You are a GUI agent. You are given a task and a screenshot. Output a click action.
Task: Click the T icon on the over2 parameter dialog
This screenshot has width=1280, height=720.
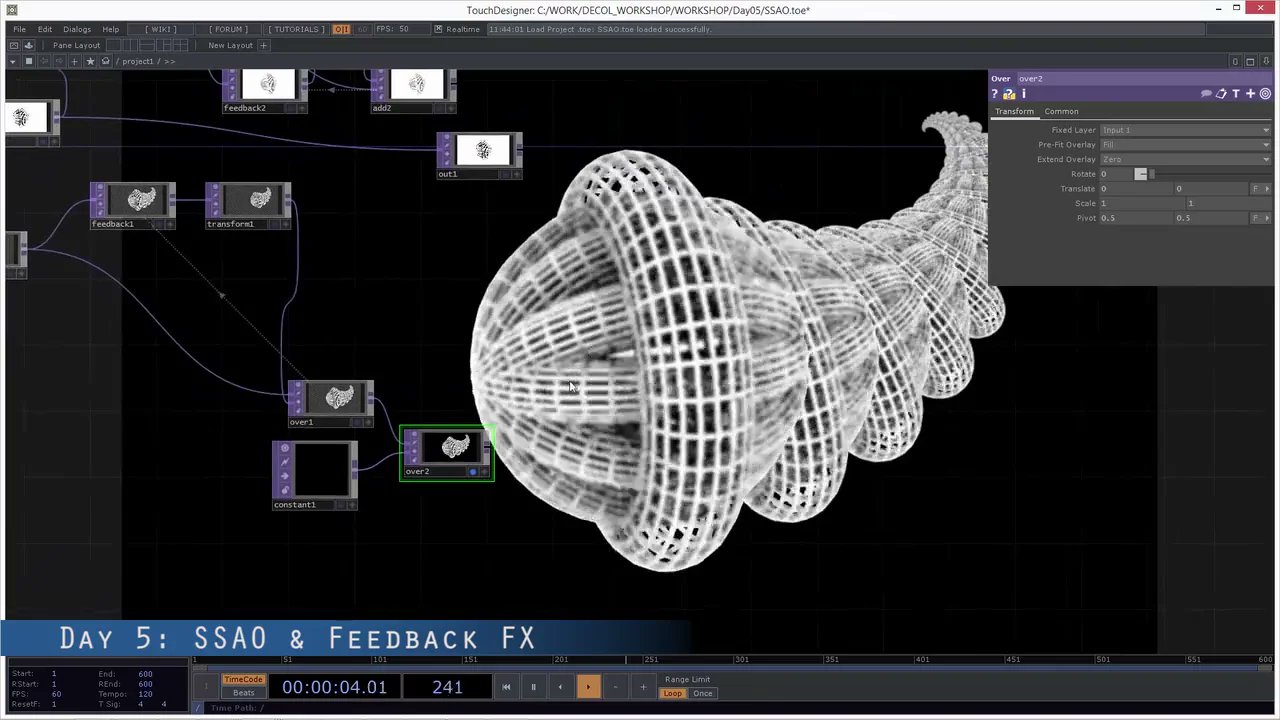coord(1236,93)
